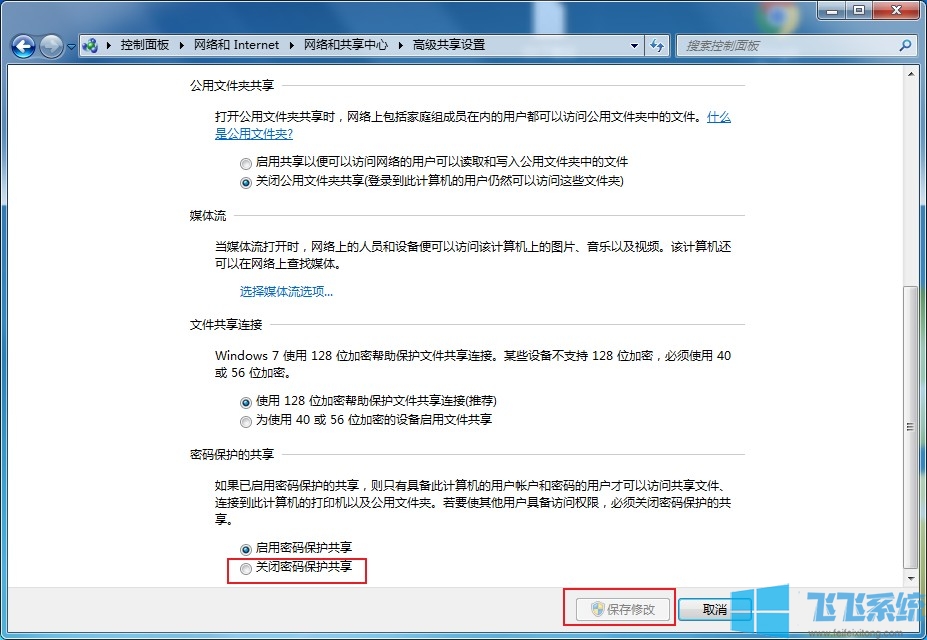Open the address bar dropdown arrow
927x640 pixels.
click(633, 45)
